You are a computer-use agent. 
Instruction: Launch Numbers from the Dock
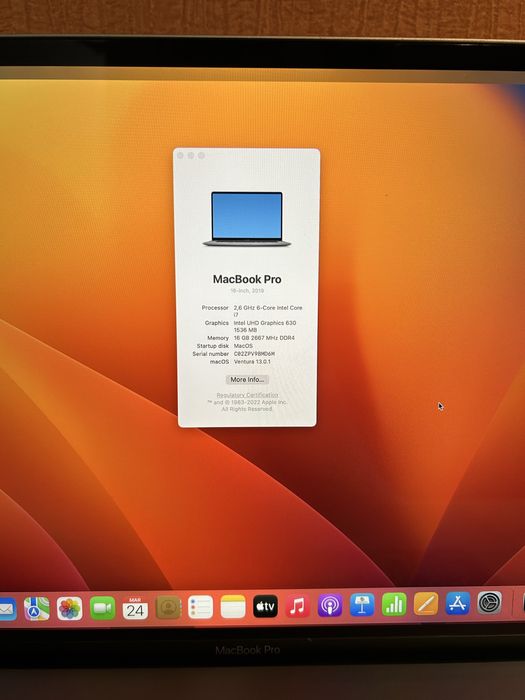coord(394,604)
